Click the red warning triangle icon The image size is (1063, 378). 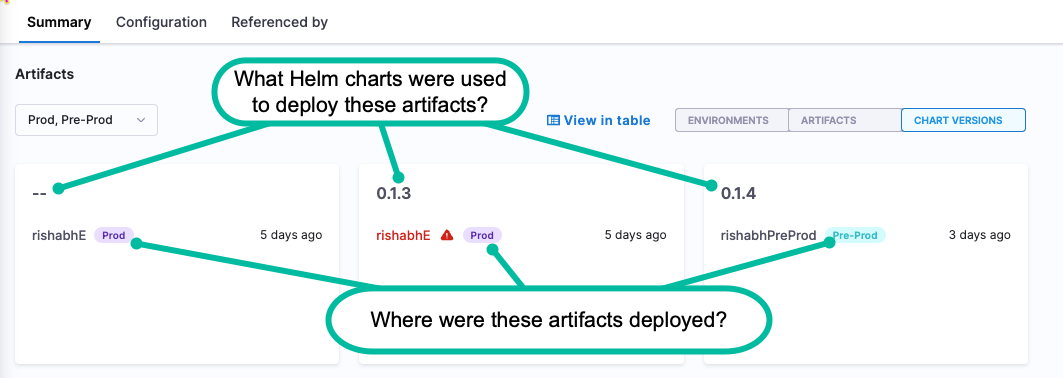click(x=447, y=235)
